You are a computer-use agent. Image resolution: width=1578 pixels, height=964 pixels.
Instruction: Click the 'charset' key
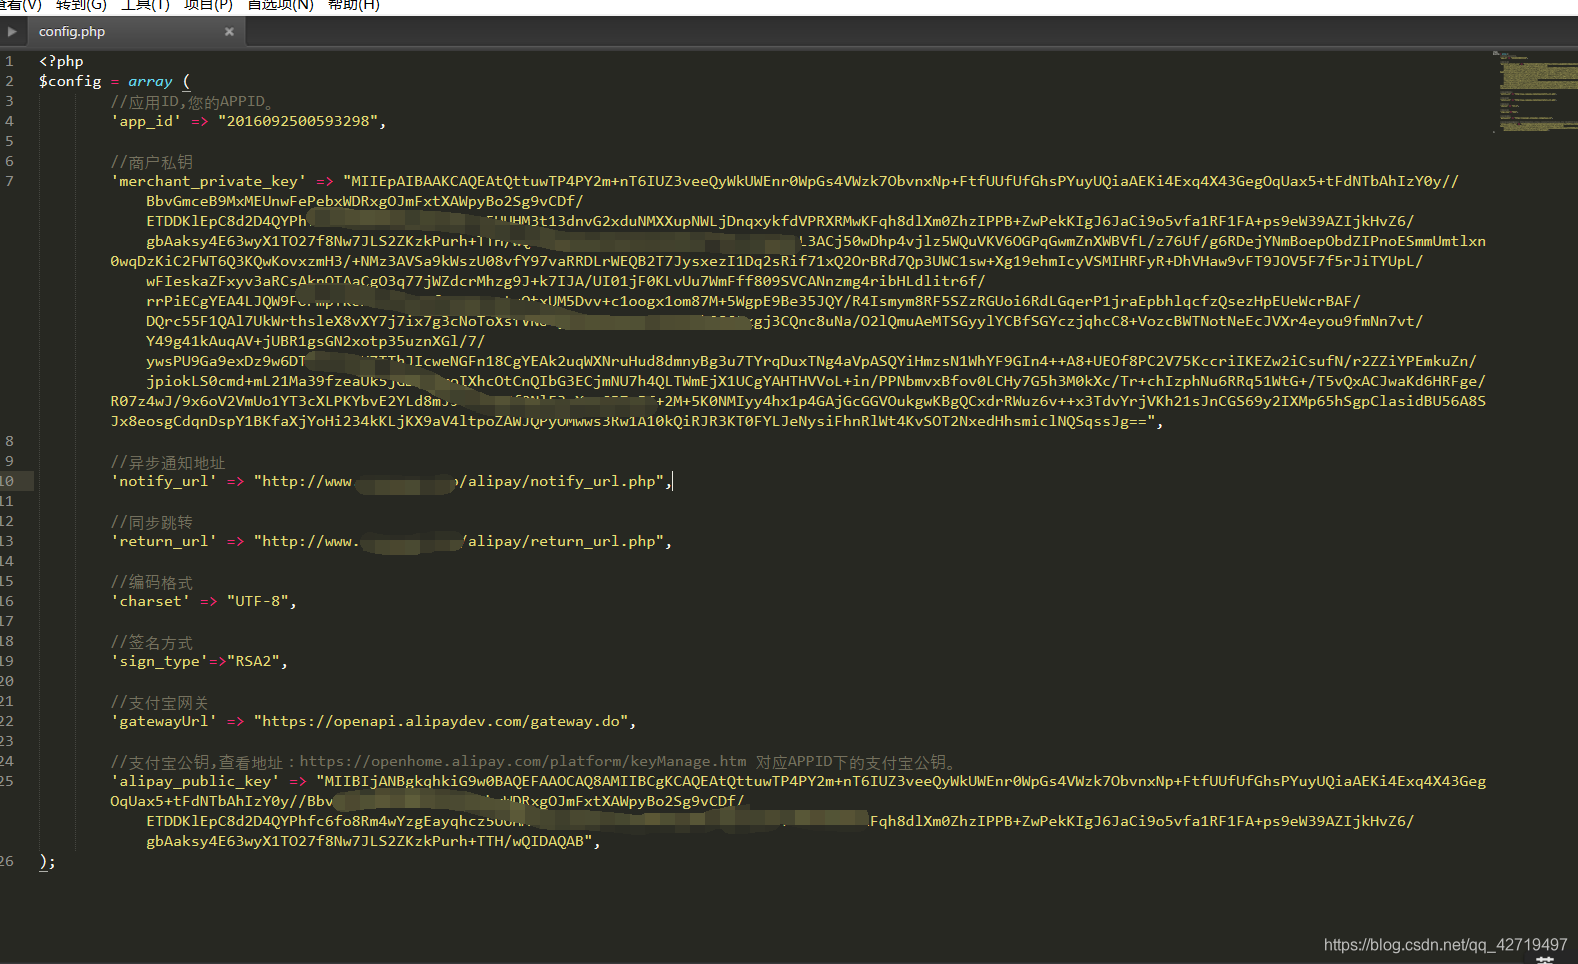coord(150,601)
